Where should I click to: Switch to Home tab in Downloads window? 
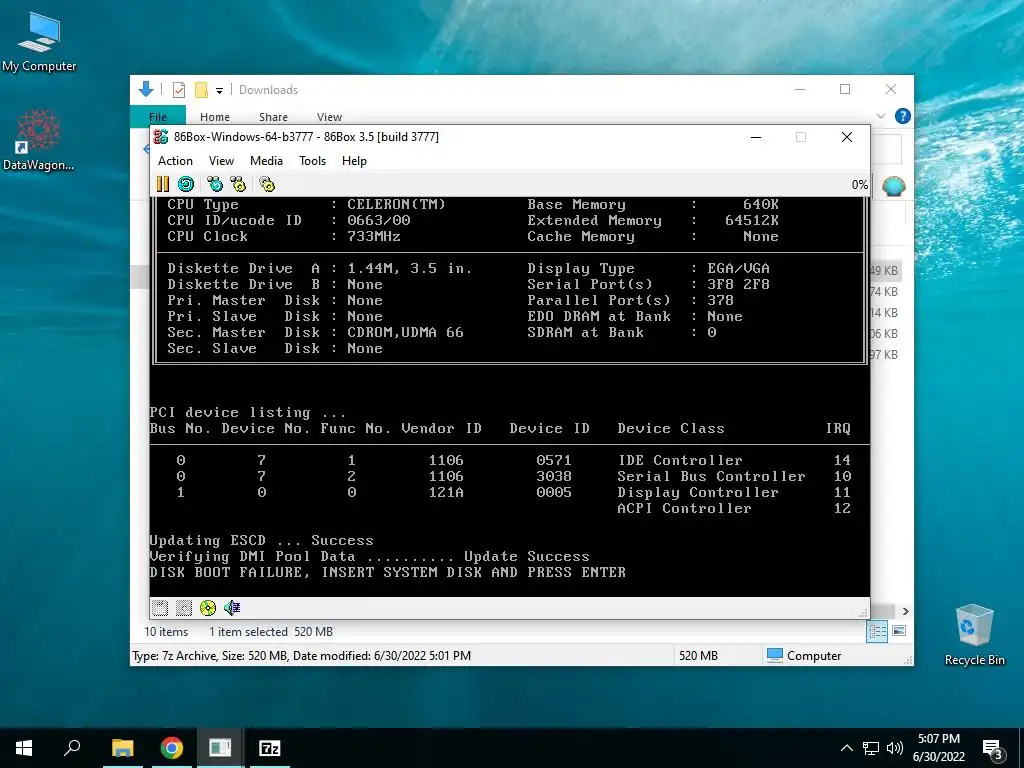pos(215,117)
